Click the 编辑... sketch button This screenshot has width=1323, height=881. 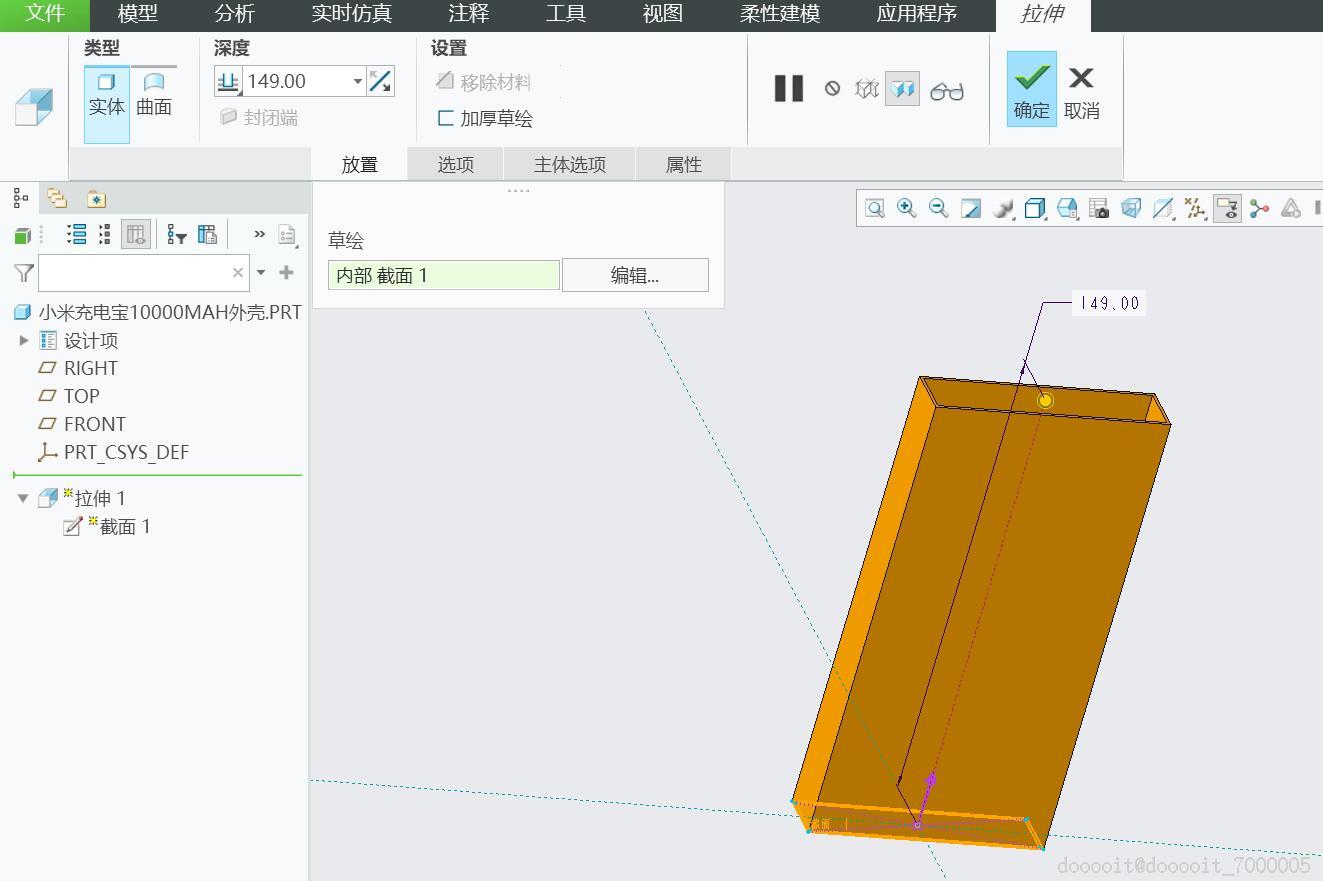tap(635, 275)
